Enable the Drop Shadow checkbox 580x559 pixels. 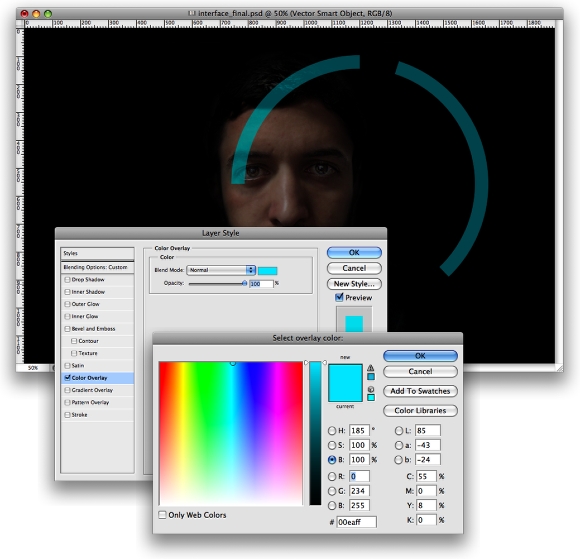(67, 280)
